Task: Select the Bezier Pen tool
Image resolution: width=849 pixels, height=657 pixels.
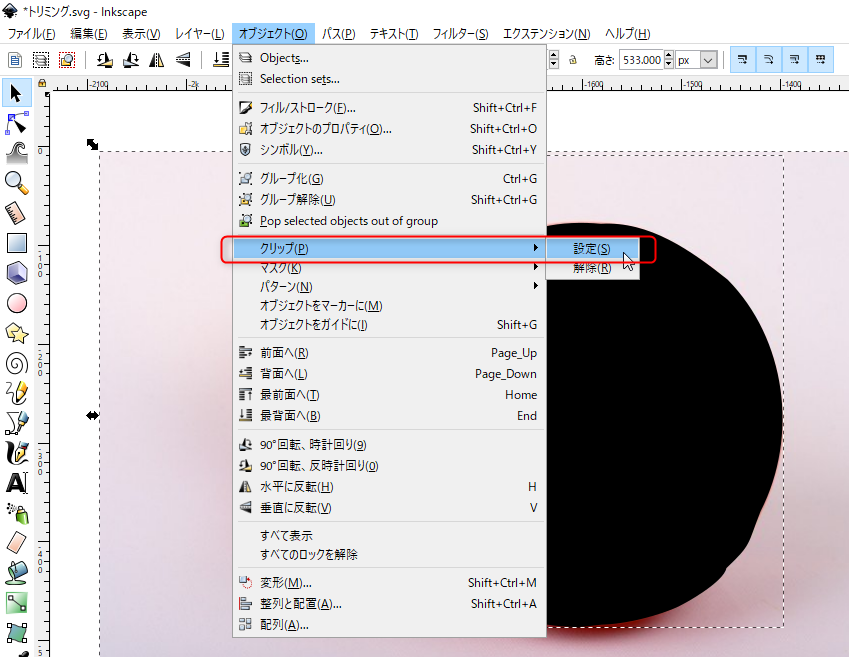Action: 17,422
